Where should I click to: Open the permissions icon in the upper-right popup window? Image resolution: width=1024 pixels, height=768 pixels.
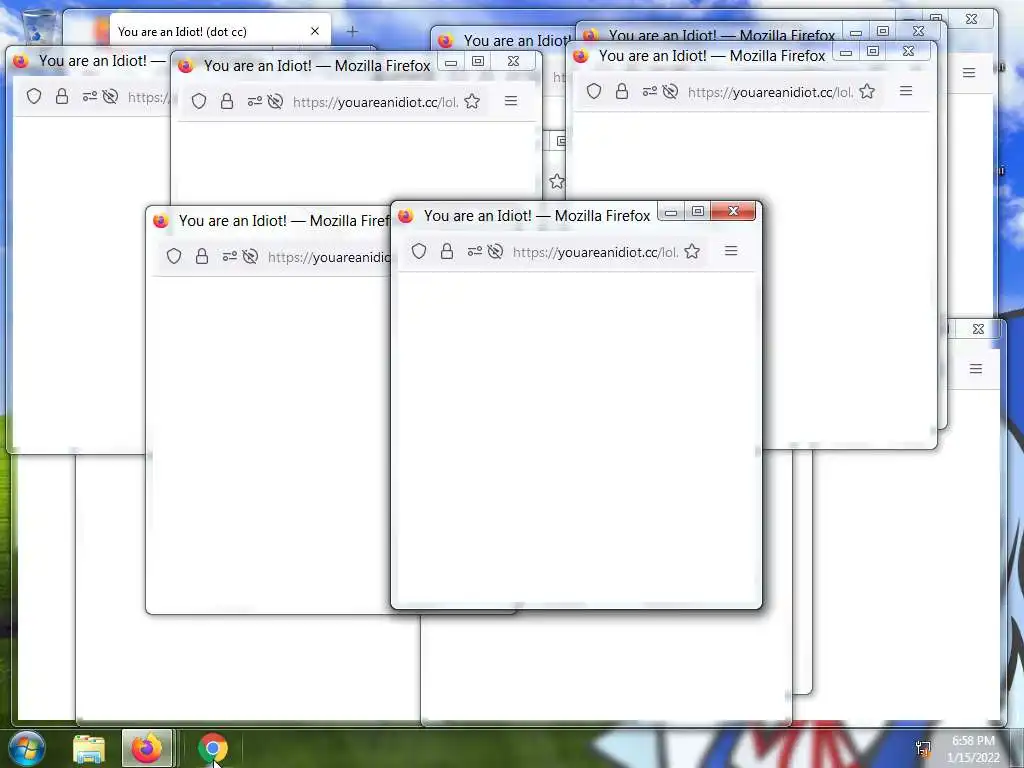pos(649,91)
